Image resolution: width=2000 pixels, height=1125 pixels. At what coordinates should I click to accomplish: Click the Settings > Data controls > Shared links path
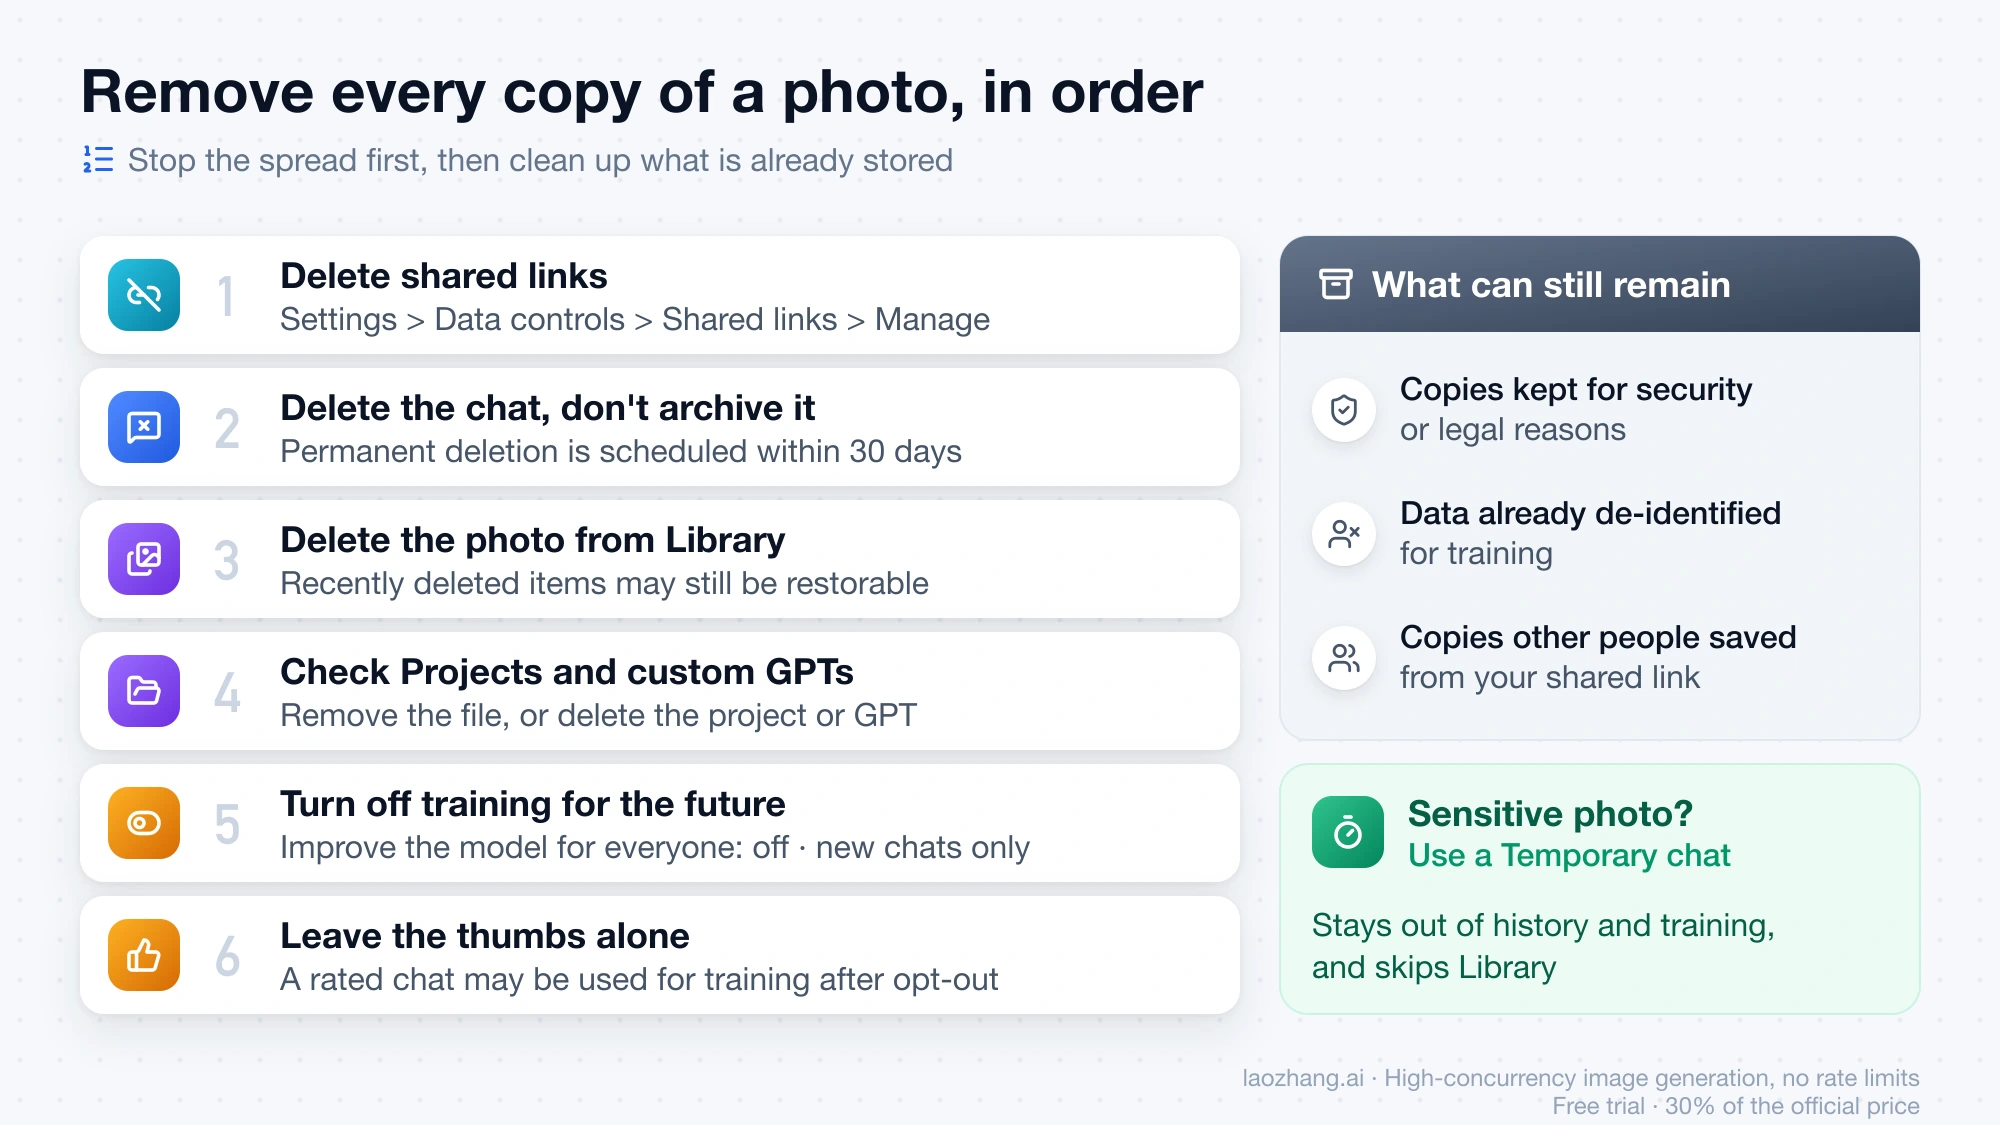[x=635, y=320]
